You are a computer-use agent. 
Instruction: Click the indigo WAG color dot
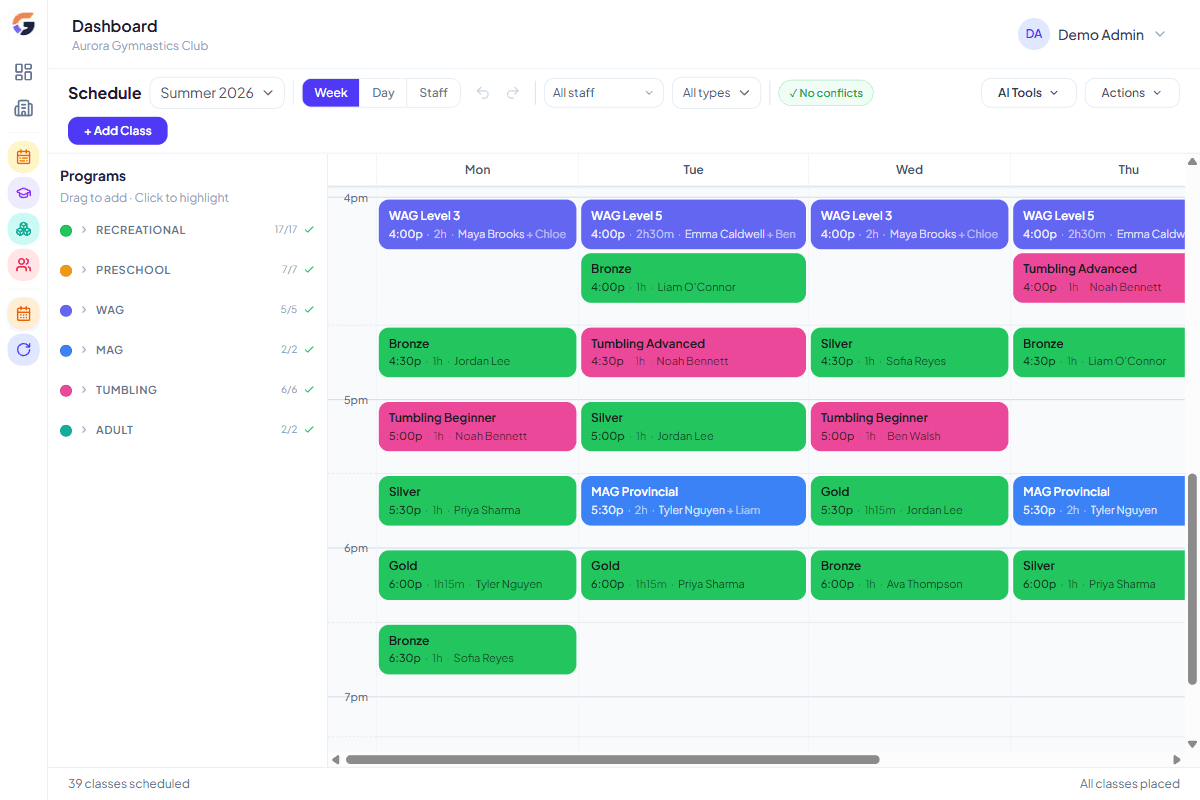(x=66, y=311)
